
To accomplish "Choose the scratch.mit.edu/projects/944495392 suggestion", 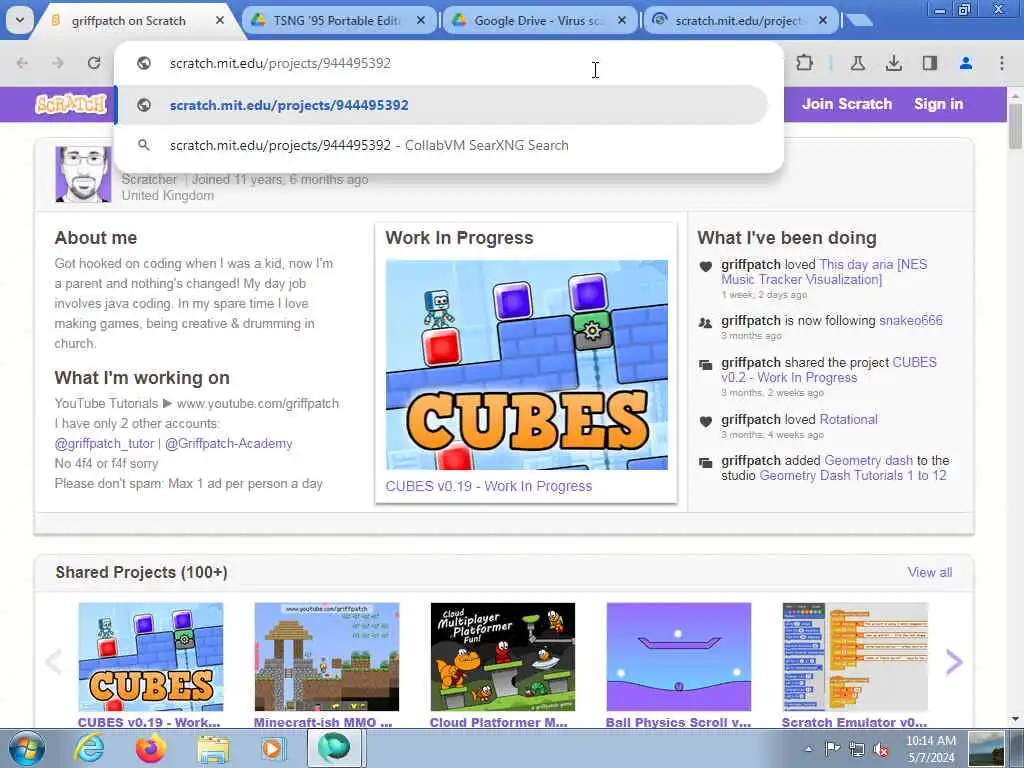I will [x=441, y=105].
